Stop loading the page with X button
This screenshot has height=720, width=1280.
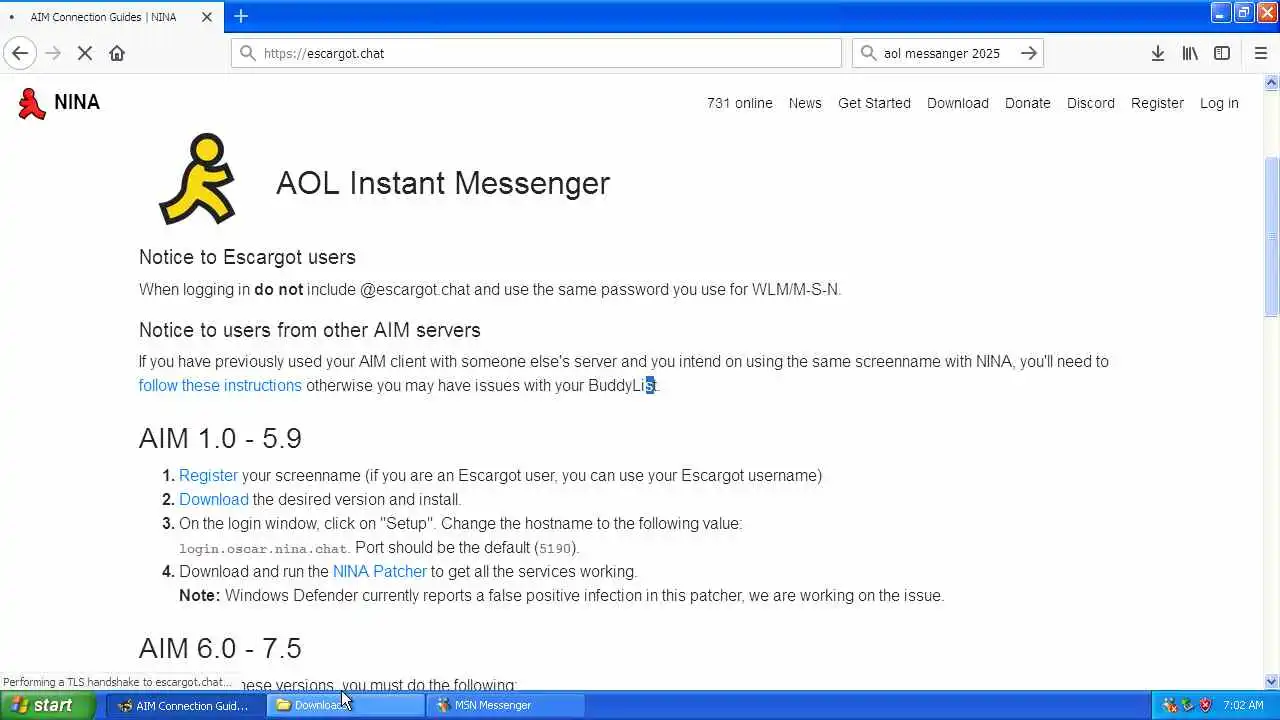85,53
